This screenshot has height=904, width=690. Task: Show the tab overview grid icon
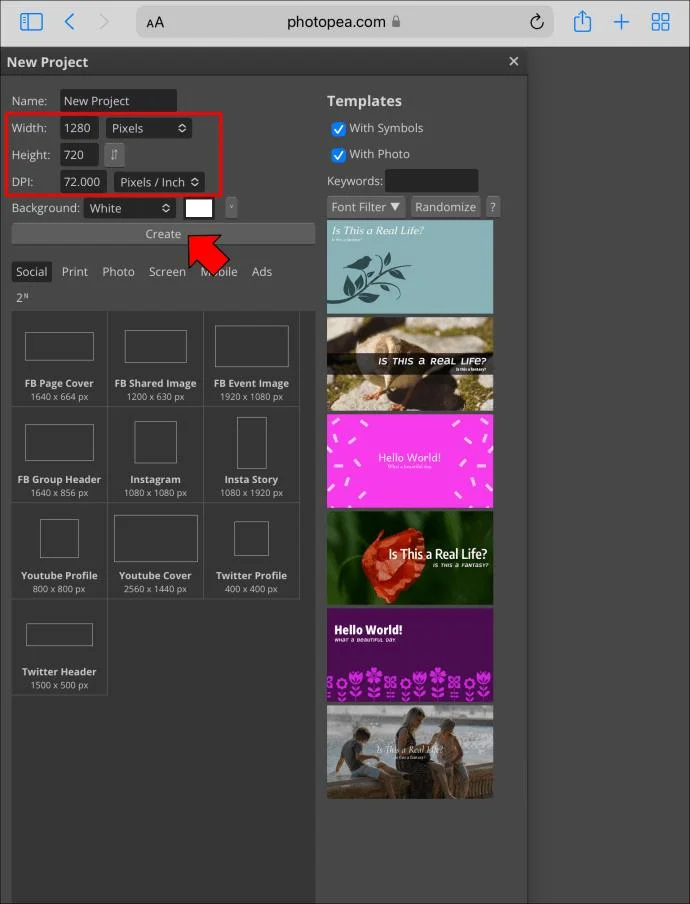(660, 22)
